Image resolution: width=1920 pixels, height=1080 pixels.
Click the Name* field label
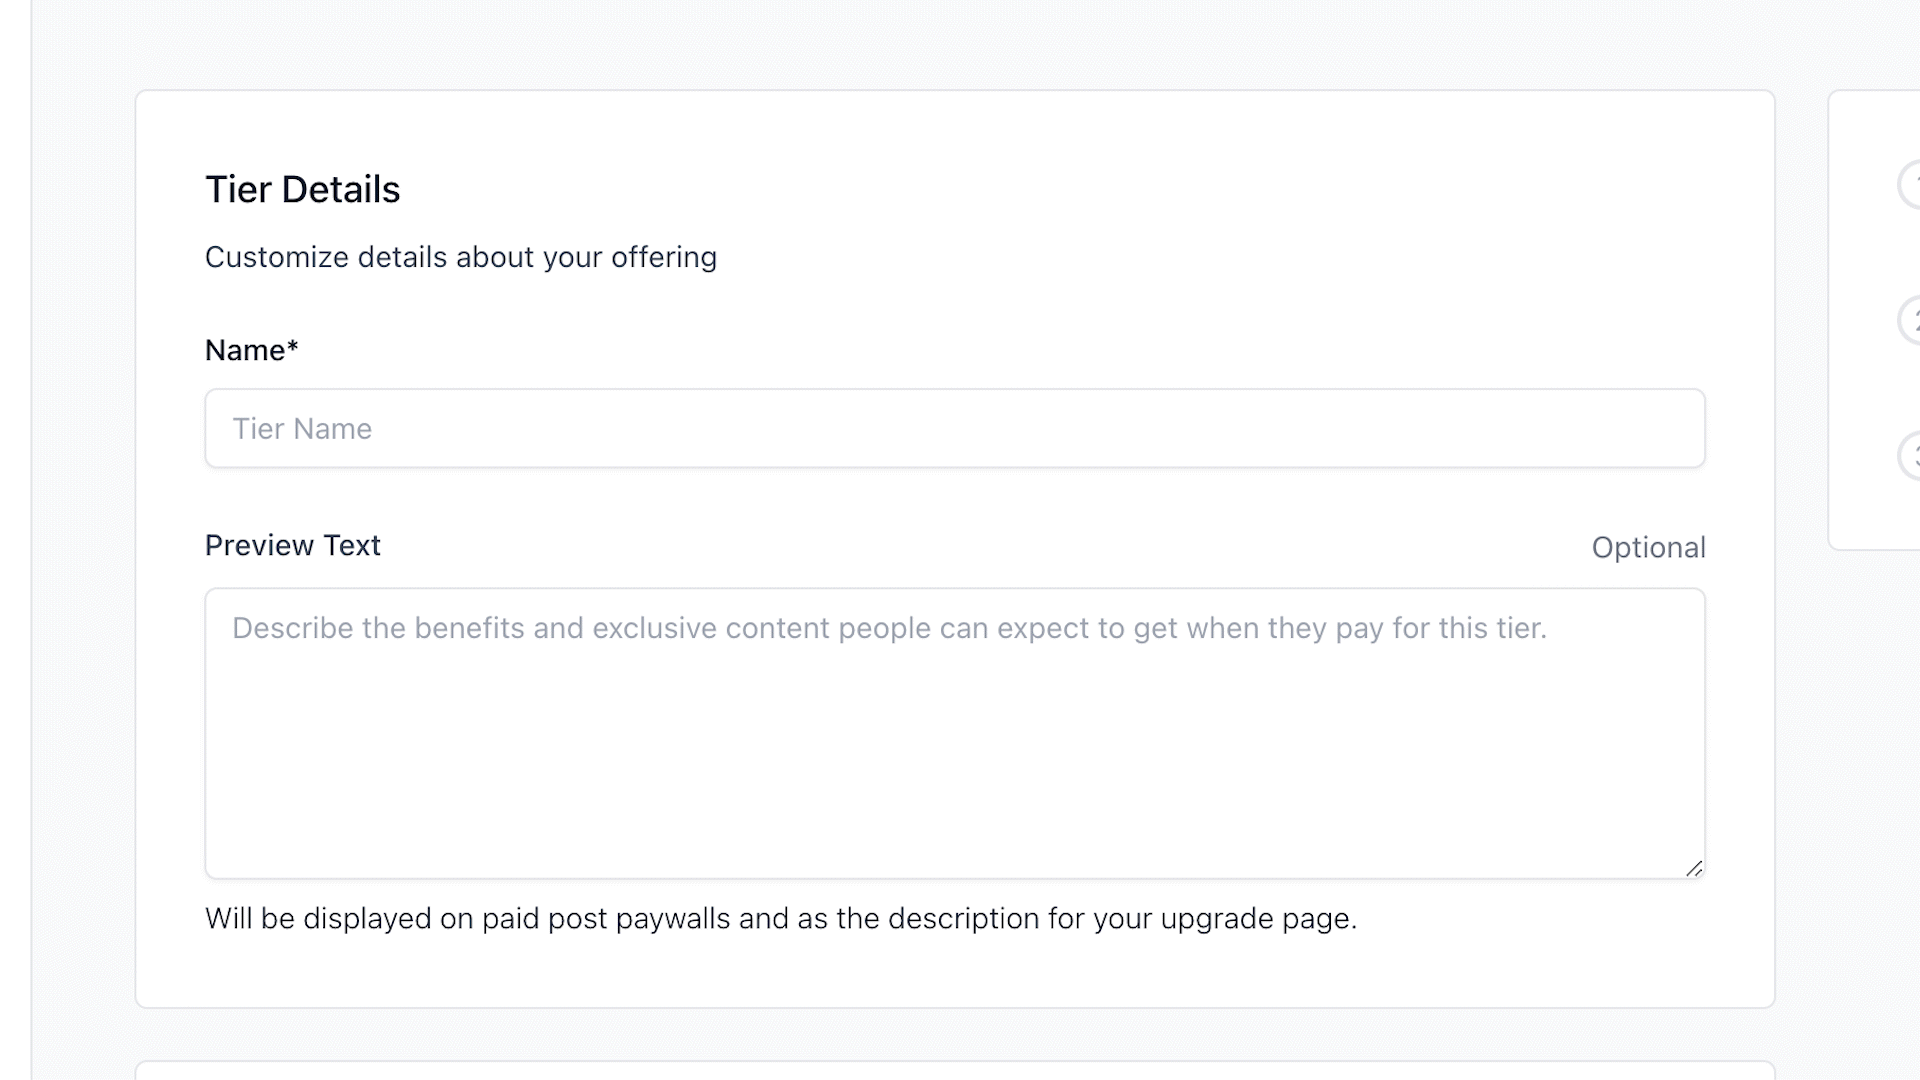245,350
